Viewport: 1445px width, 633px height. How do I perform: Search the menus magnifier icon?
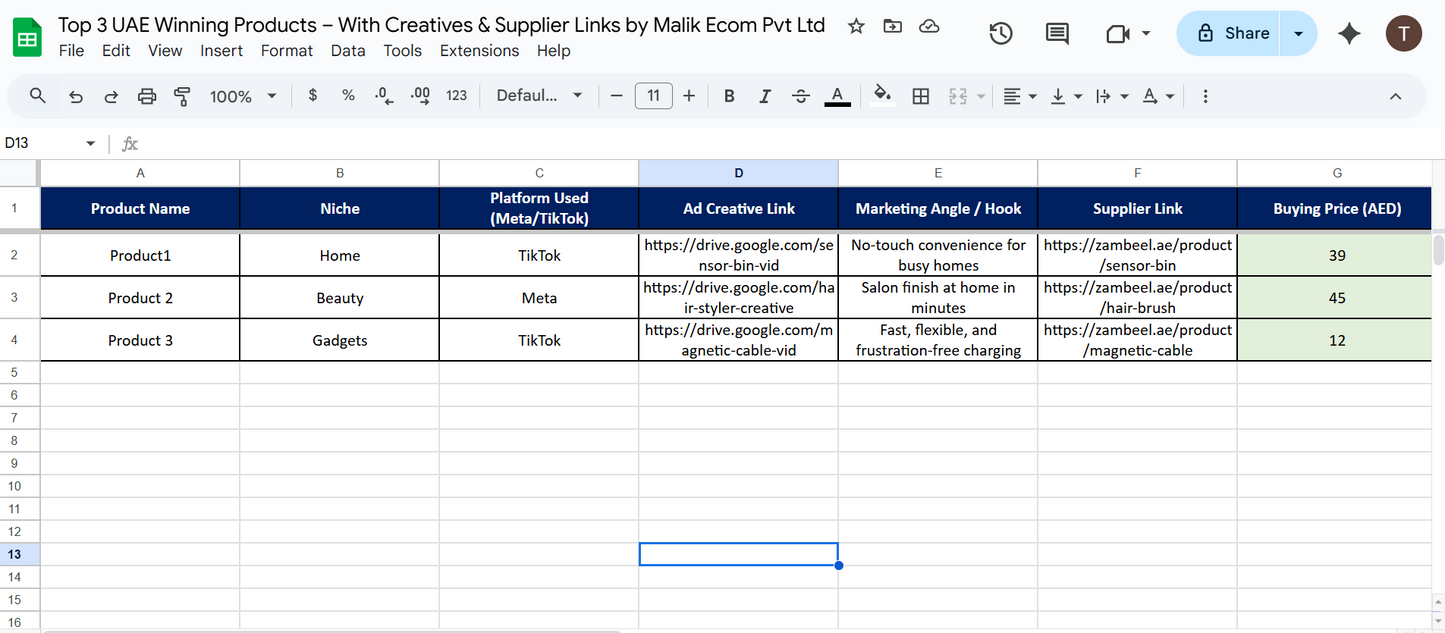point(38,96)
